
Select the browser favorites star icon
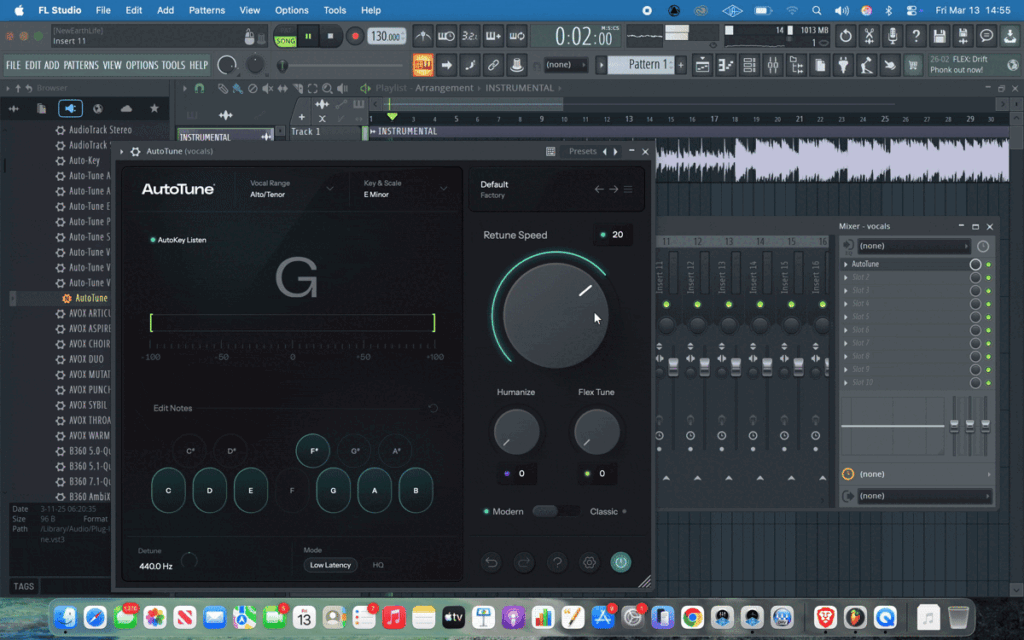pyautogui.click(x=154, y=108)
